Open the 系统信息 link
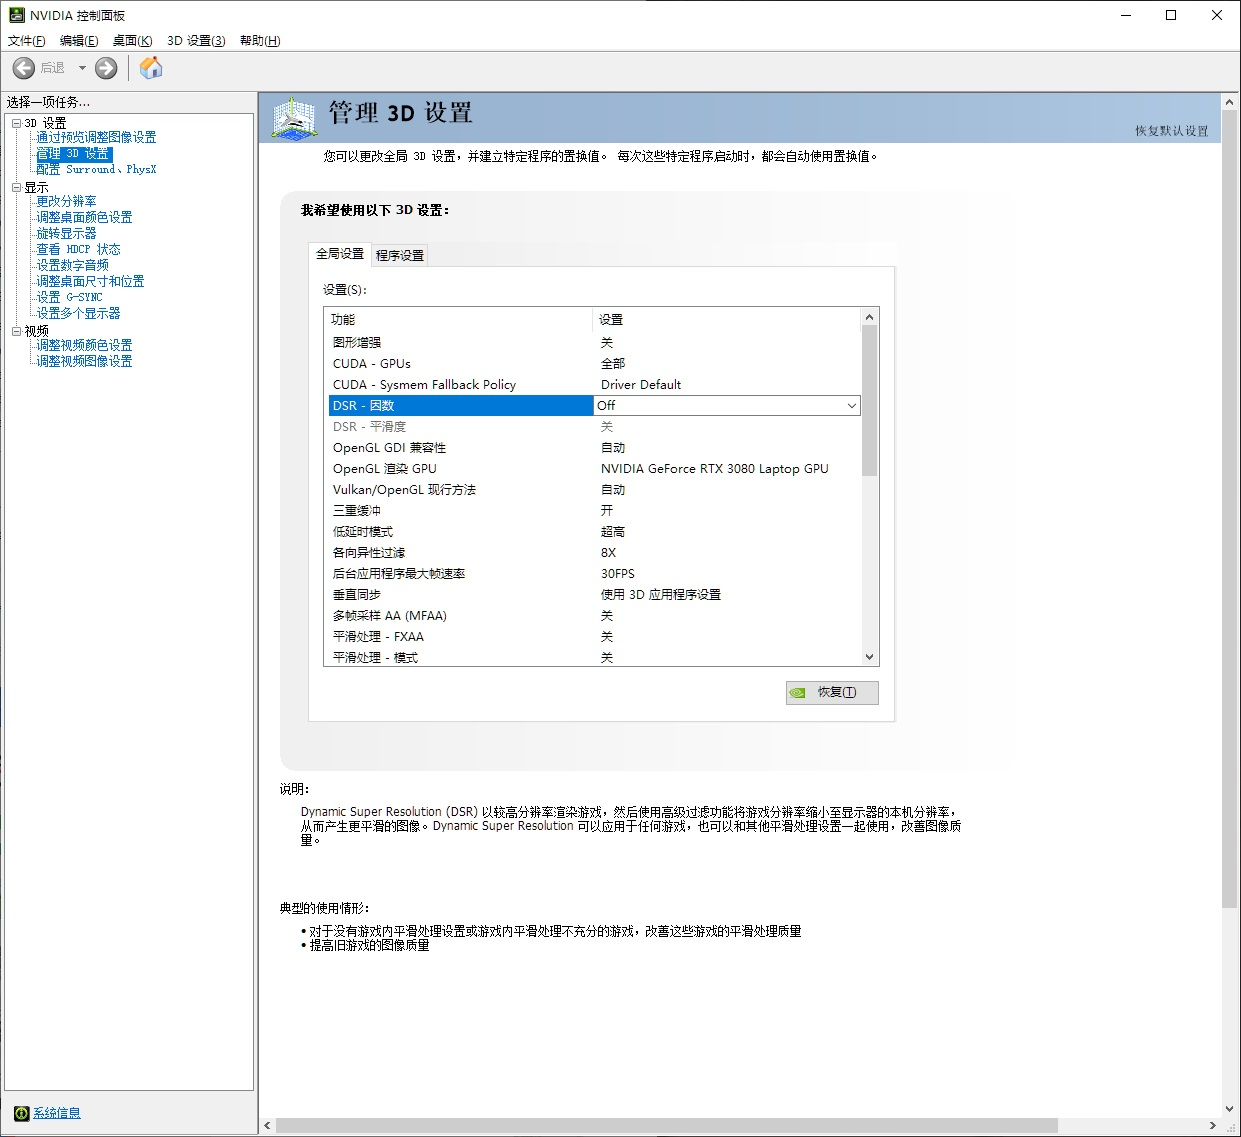 click(57, 1113)
